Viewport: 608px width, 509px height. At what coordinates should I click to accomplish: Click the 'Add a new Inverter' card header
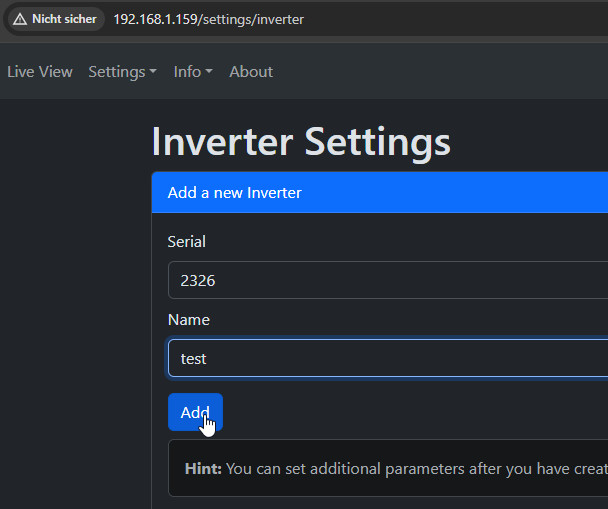pos(380,192)
